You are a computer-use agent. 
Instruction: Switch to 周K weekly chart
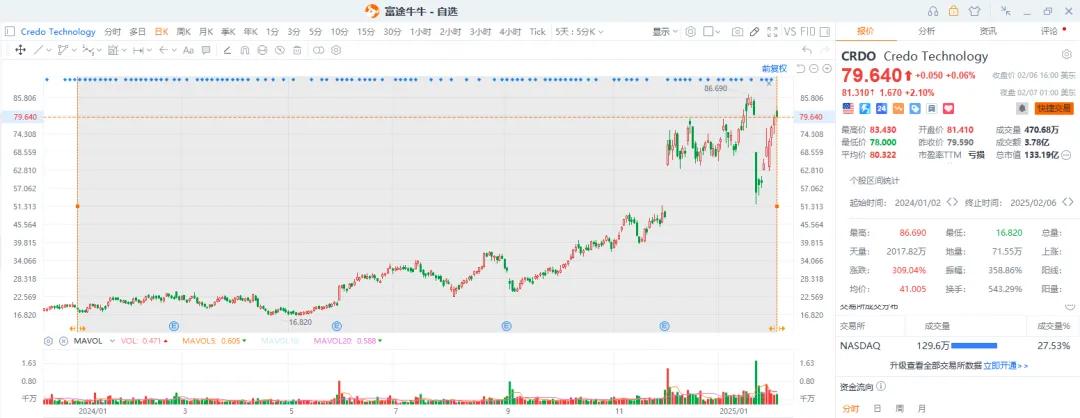point(183,32)
